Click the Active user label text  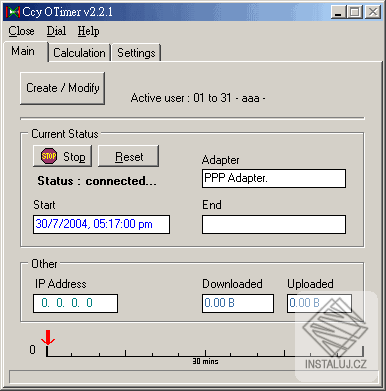click(x=198, y=98)
